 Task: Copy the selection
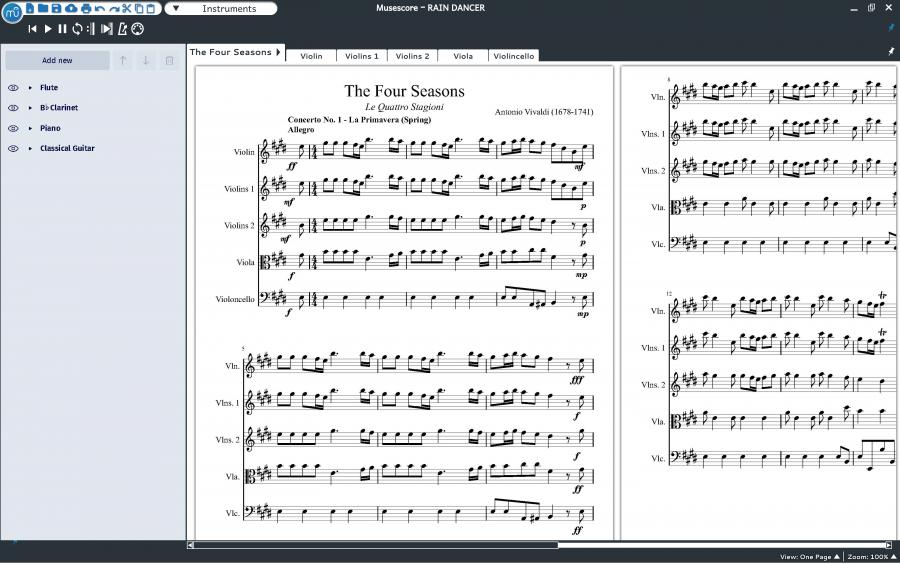pyautogui.click(x=139, y=9)
